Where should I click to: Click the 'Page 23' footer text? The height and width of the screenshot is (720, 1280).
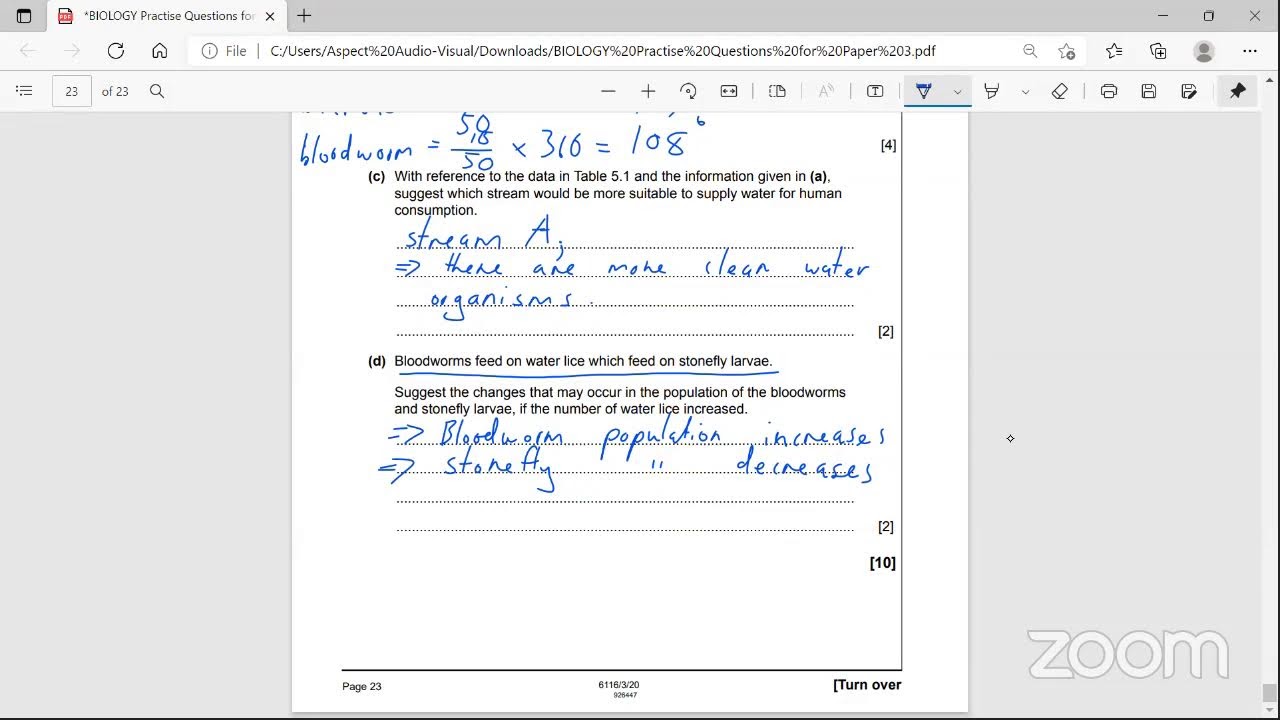click(362, 686)
